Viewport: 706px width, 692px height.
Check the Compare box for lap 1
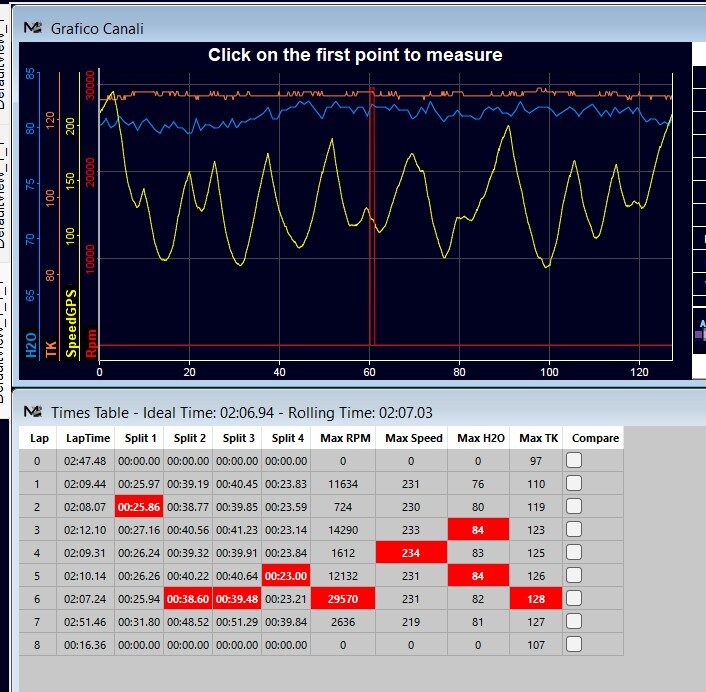coord(574,484)
